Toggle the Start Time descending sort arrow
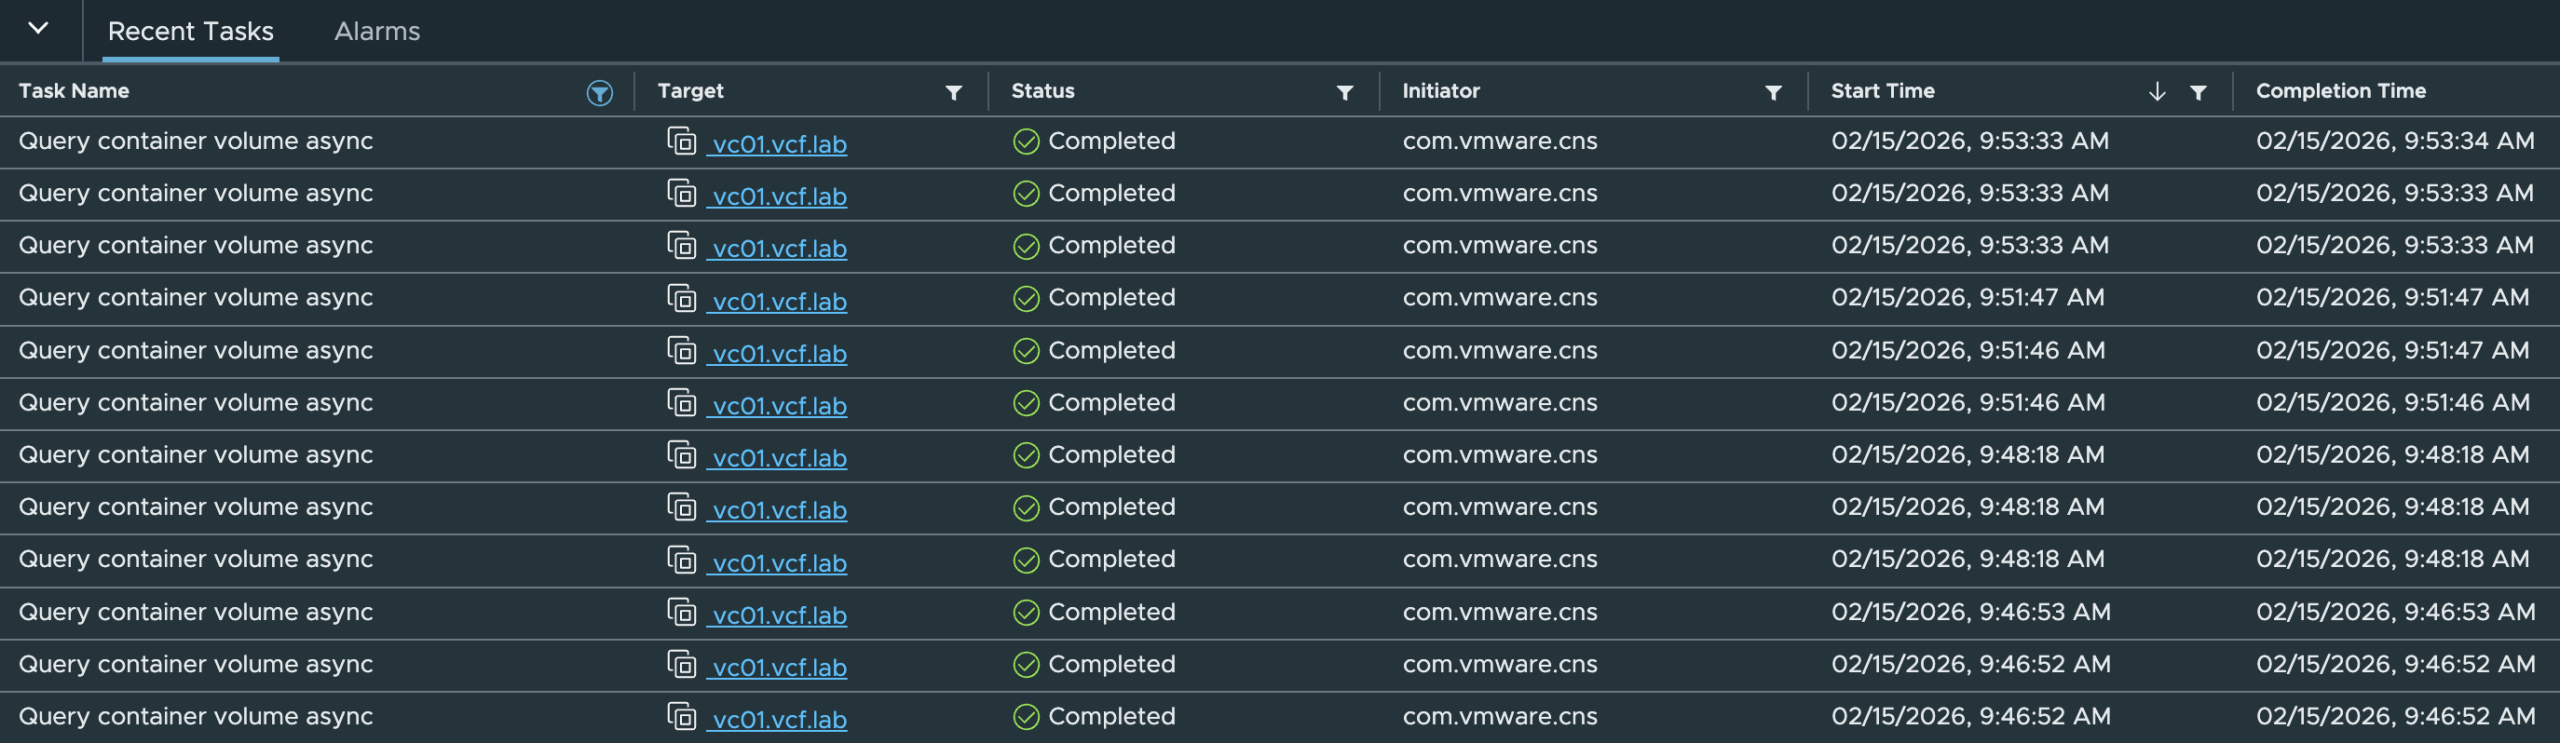 pyautogui.click(x=2156, y=91)
